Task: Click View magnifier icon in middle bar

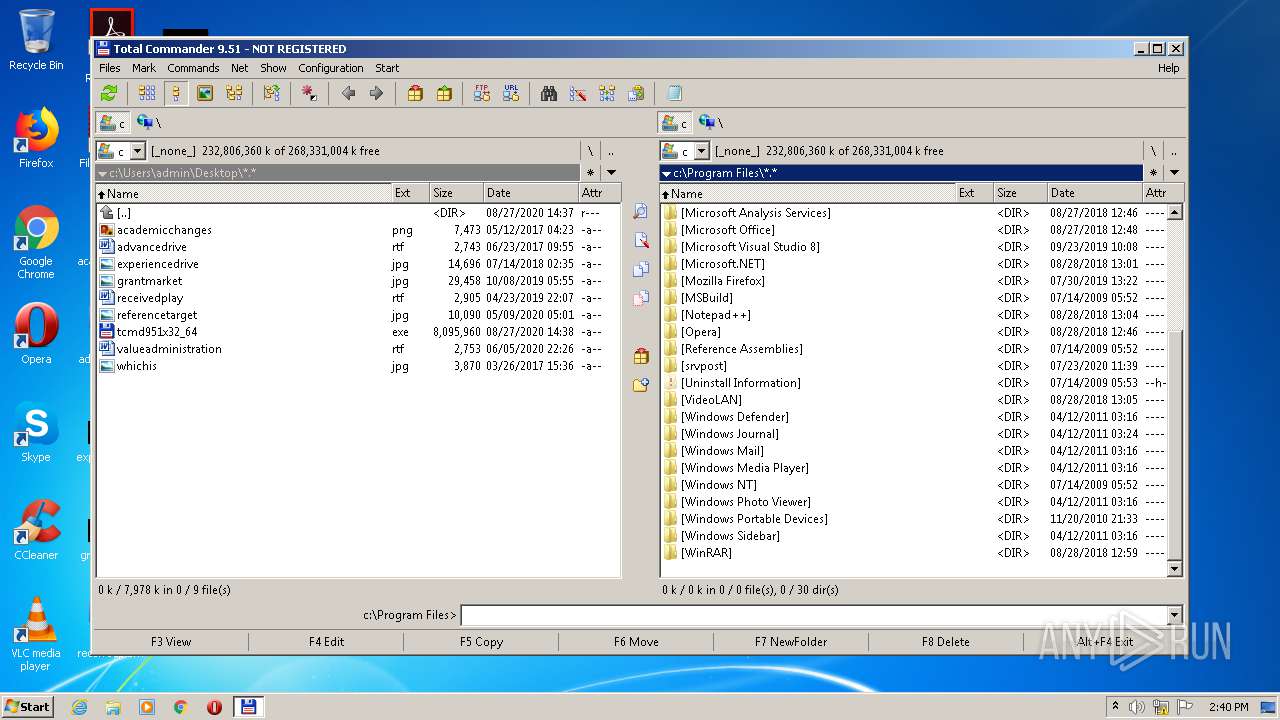Action: [641, 212]
